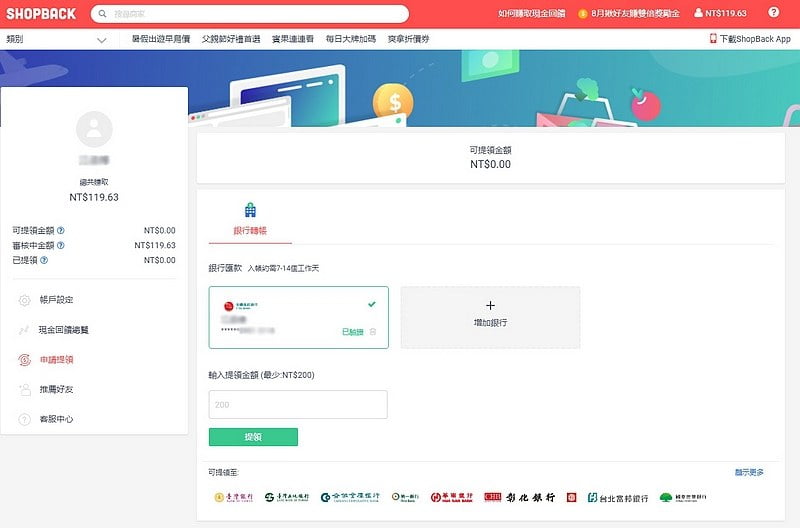Click the 臺灣銀行 logo

tap(233, 497)
